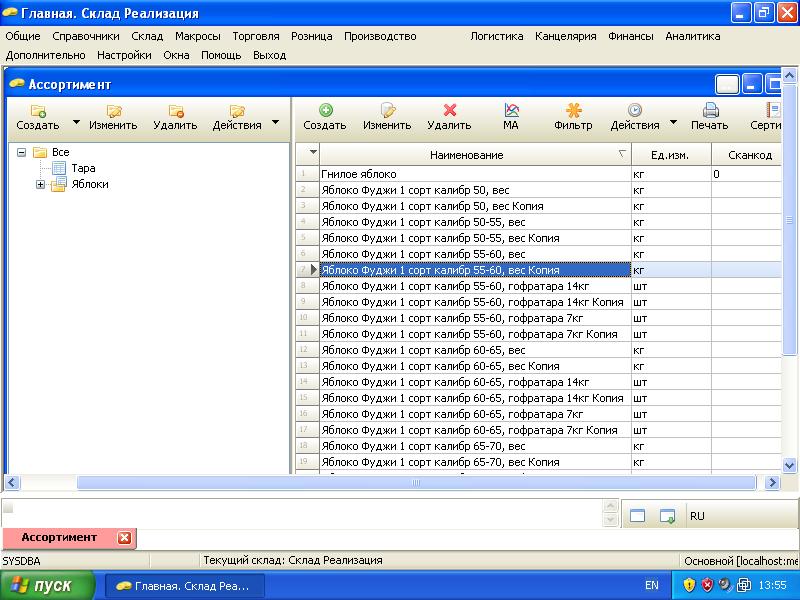Click the Печать printer icon
Screen dimensions: 800x600
[709, 111]
